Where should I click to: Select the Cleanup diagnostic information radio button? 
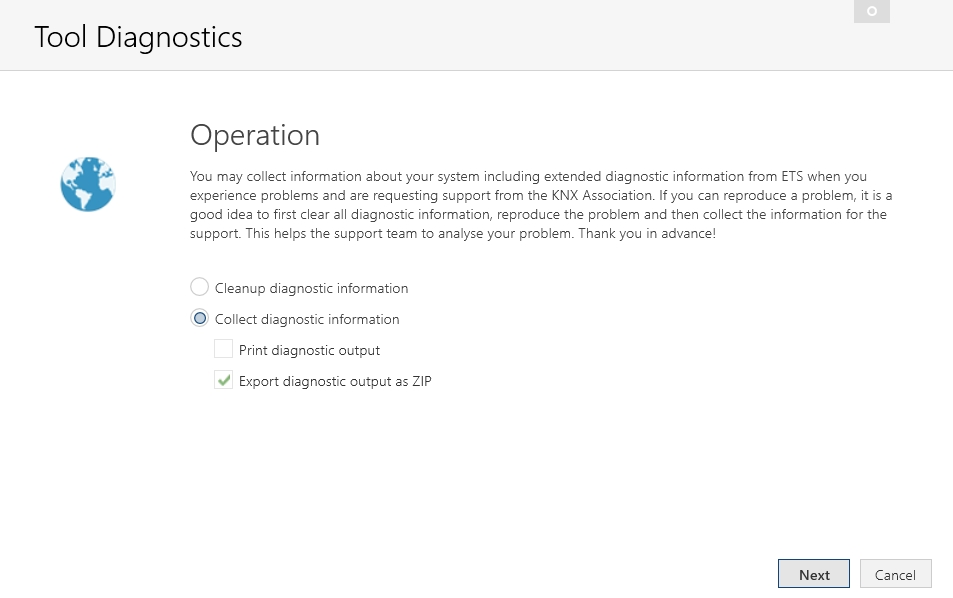[x=199, y=287]
